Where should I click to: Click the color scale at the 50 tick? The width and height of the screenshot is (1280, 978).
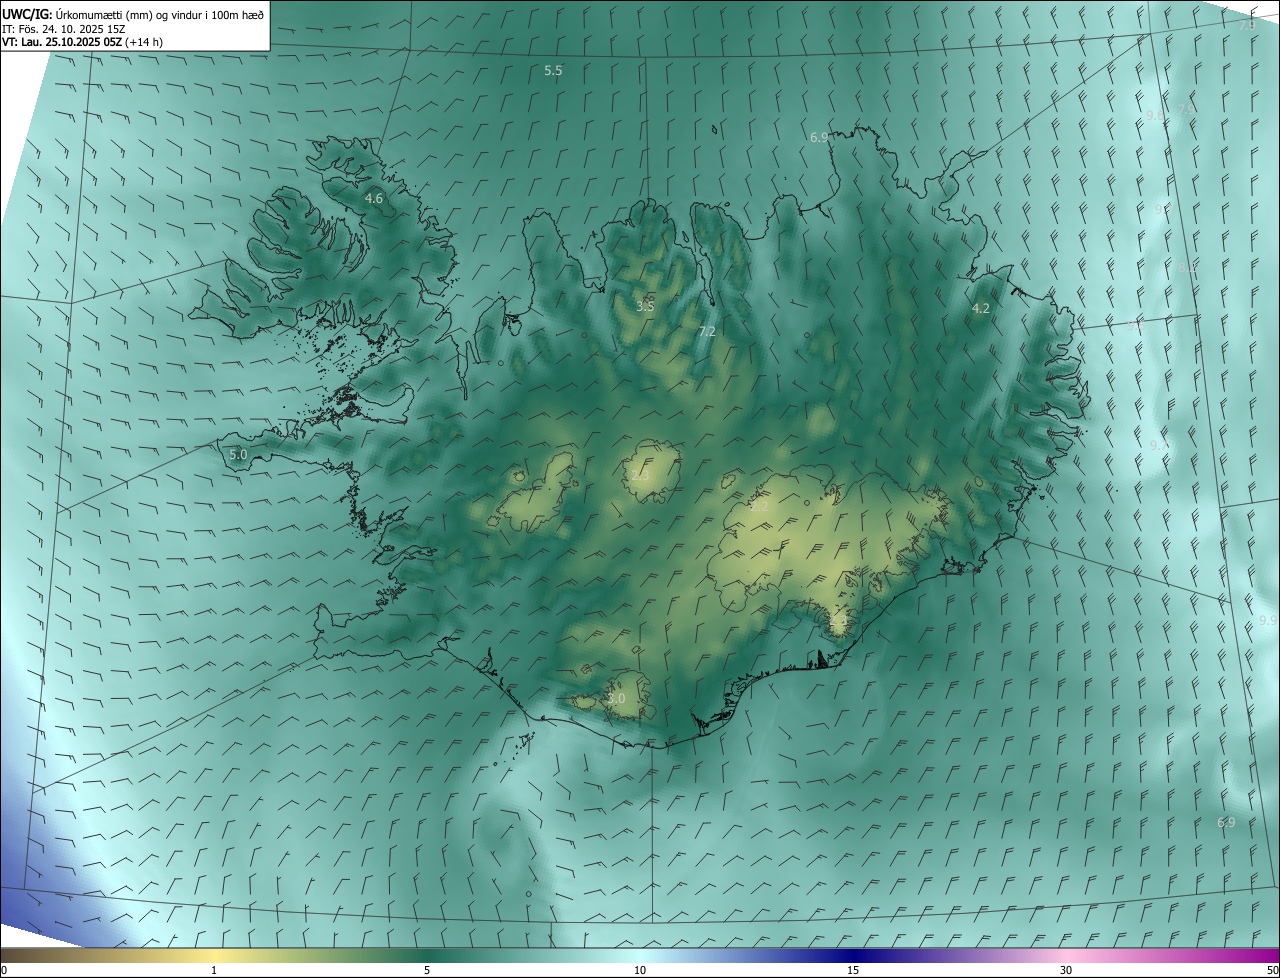pos(1272,970)
